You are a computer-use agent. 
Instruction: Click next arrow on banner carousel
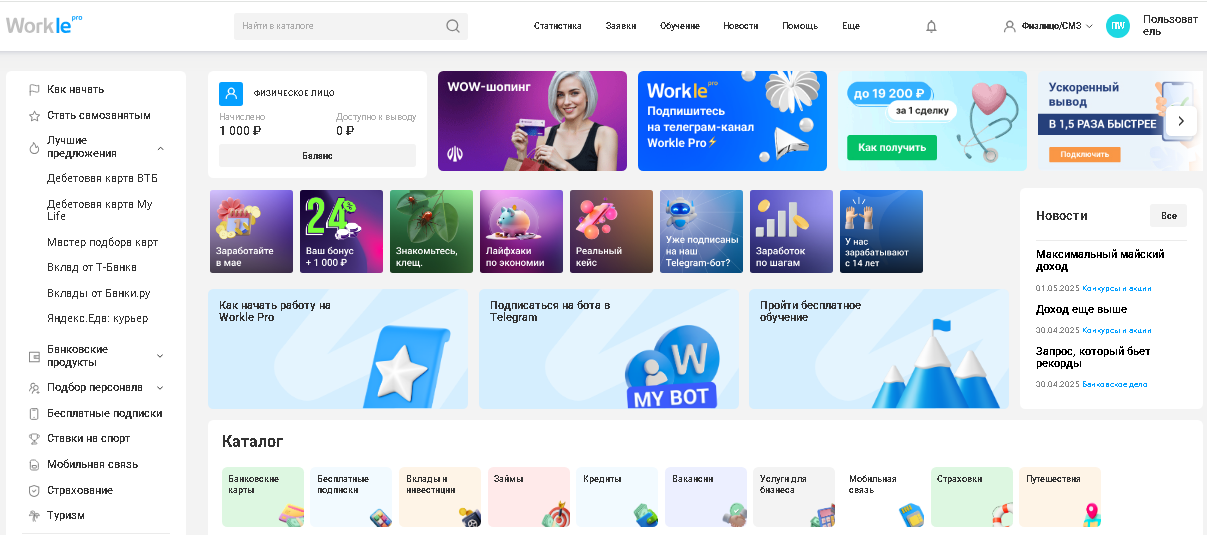pos(1181,121)
